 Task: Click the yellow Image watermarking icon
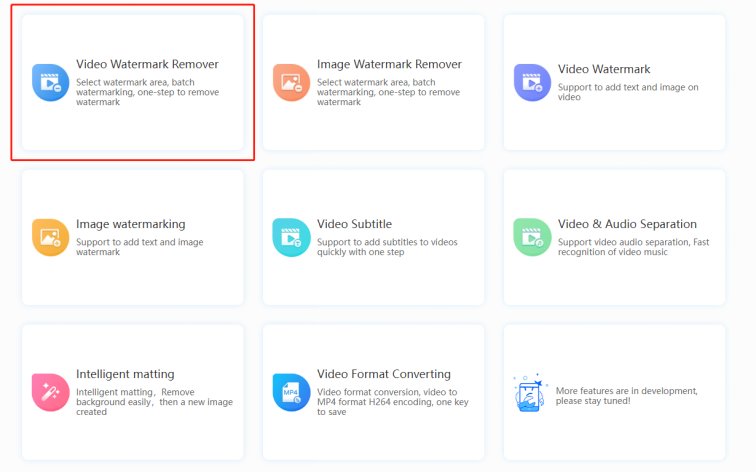[51, 237]
